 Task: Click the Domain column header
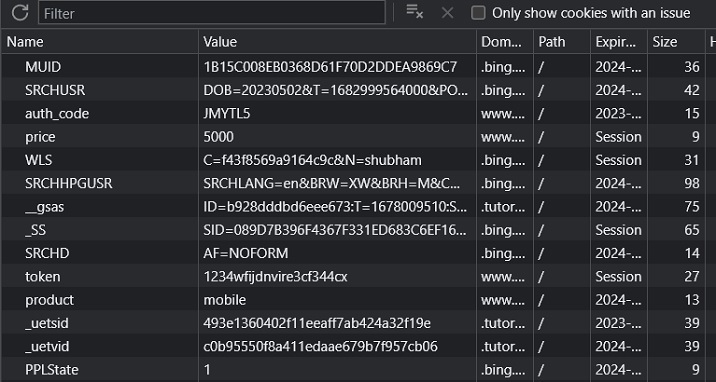(x=505, y=42)
